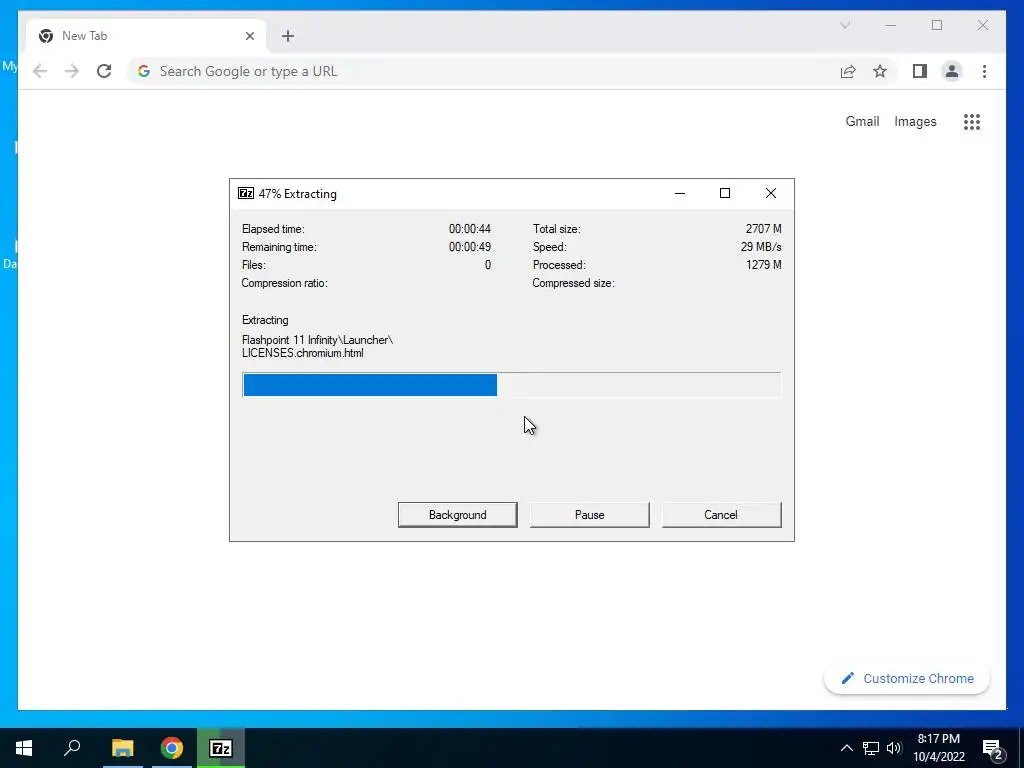Open File Explorer from taskbar
Image resolution: width=1024 pixels, height=768 pixels.
[122, 748]
